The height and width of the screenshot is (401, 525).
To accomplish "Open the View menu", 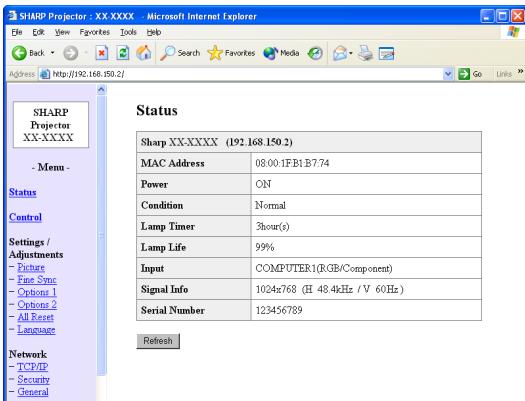I will (62, 32).
